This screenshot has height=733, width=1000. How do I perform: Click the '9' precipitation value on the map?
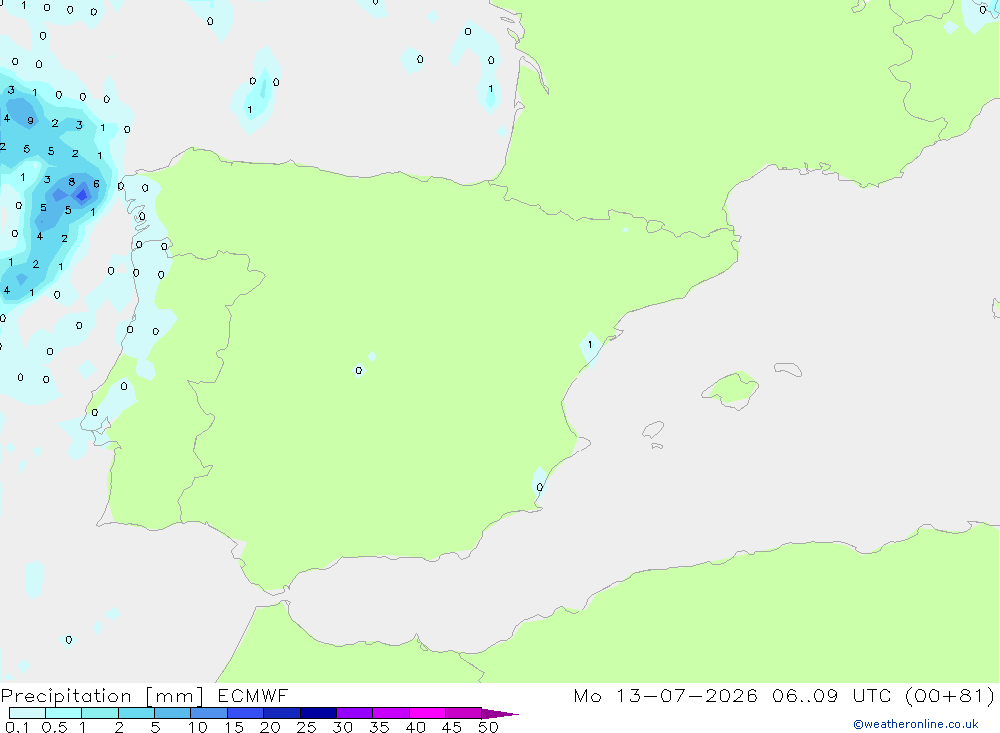pos(30,121)
